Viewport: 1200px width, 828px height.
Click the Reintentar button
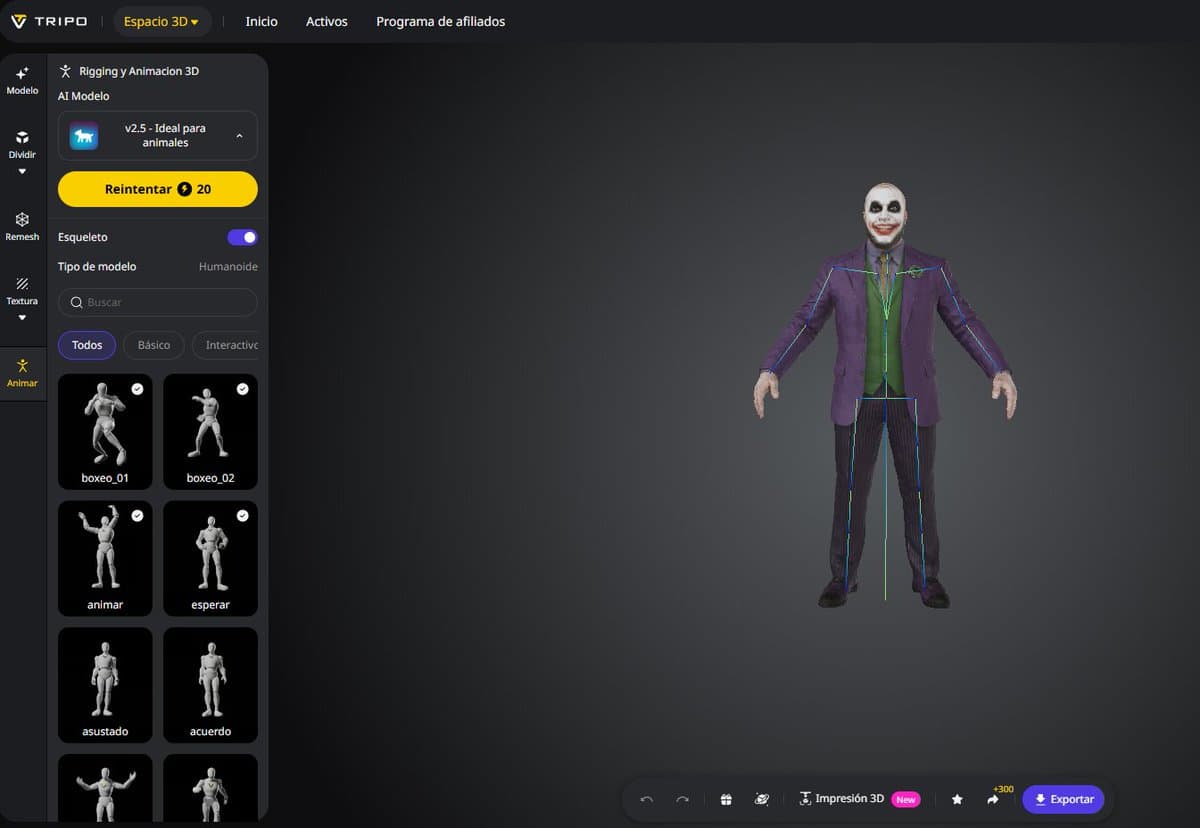tap(157, 189)
